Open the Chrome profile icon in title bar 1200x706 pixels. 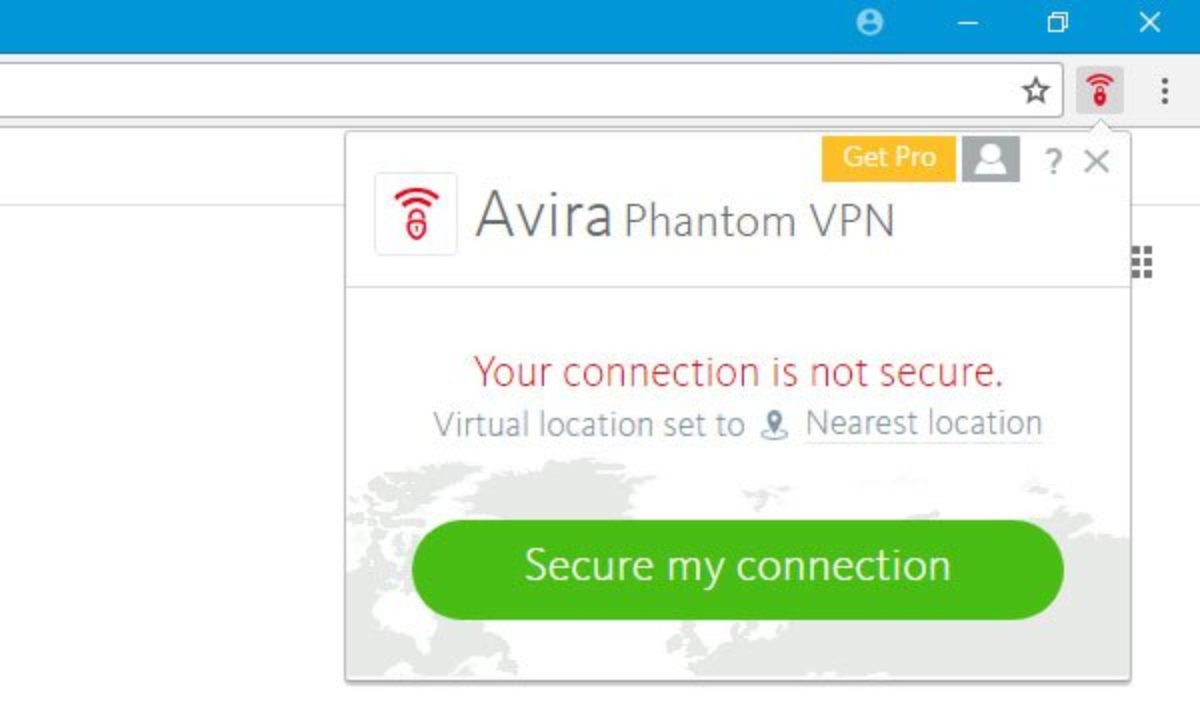(870, 23)
